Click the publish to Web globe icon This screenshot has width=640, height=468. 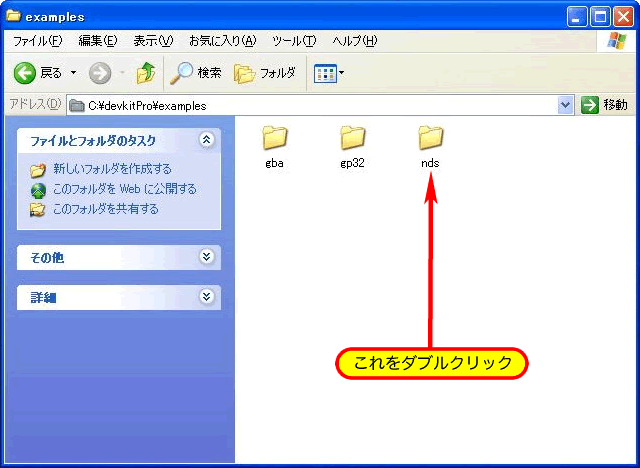coord(38,191)
